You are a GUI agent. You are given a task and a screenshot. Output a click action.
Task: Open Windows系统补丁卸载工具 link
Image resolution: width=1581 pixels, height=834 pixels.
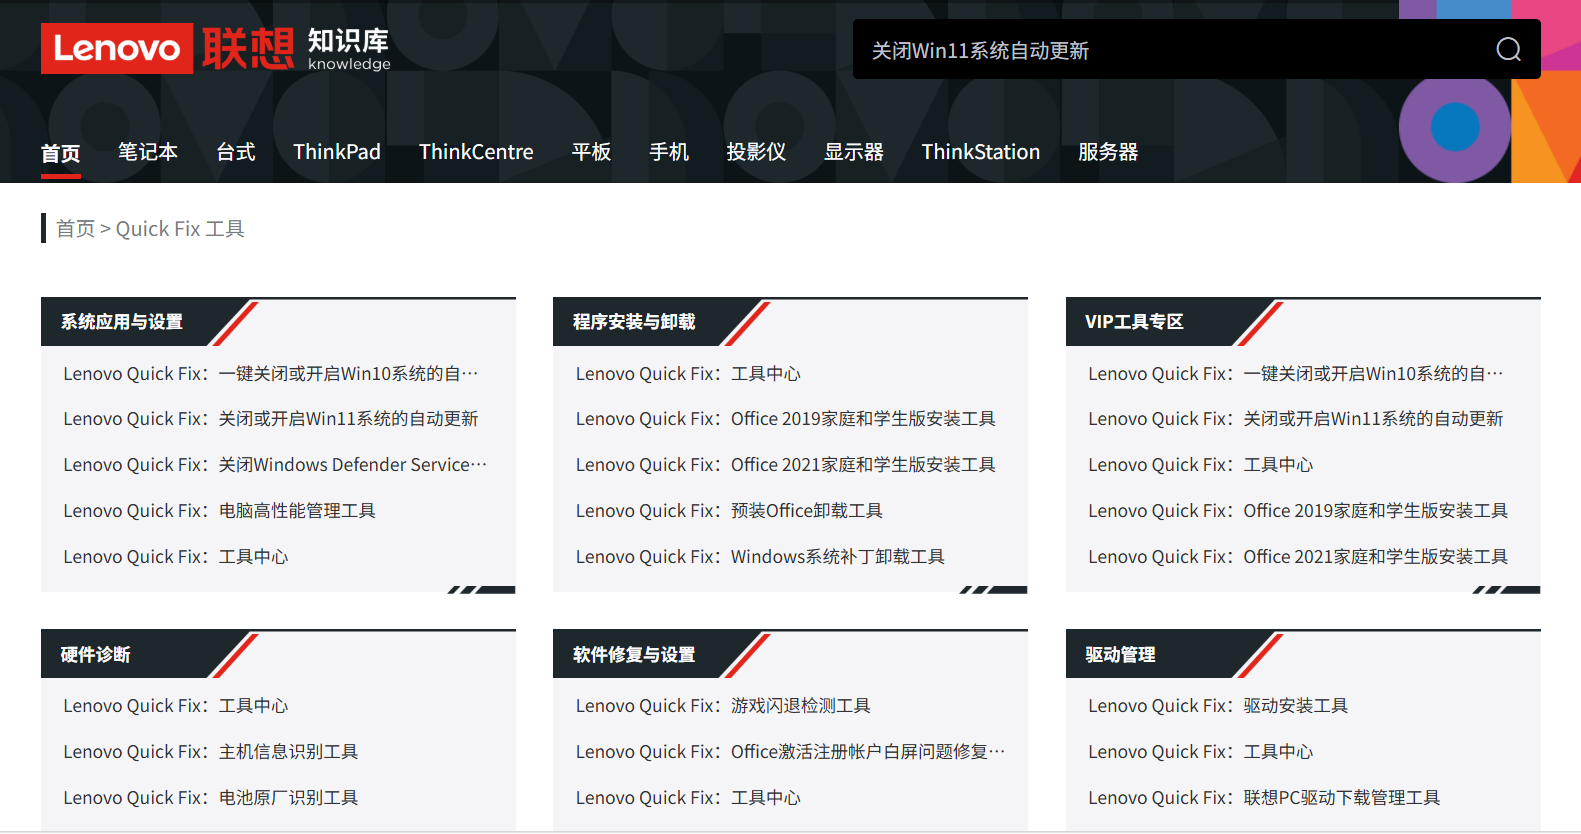760,557
